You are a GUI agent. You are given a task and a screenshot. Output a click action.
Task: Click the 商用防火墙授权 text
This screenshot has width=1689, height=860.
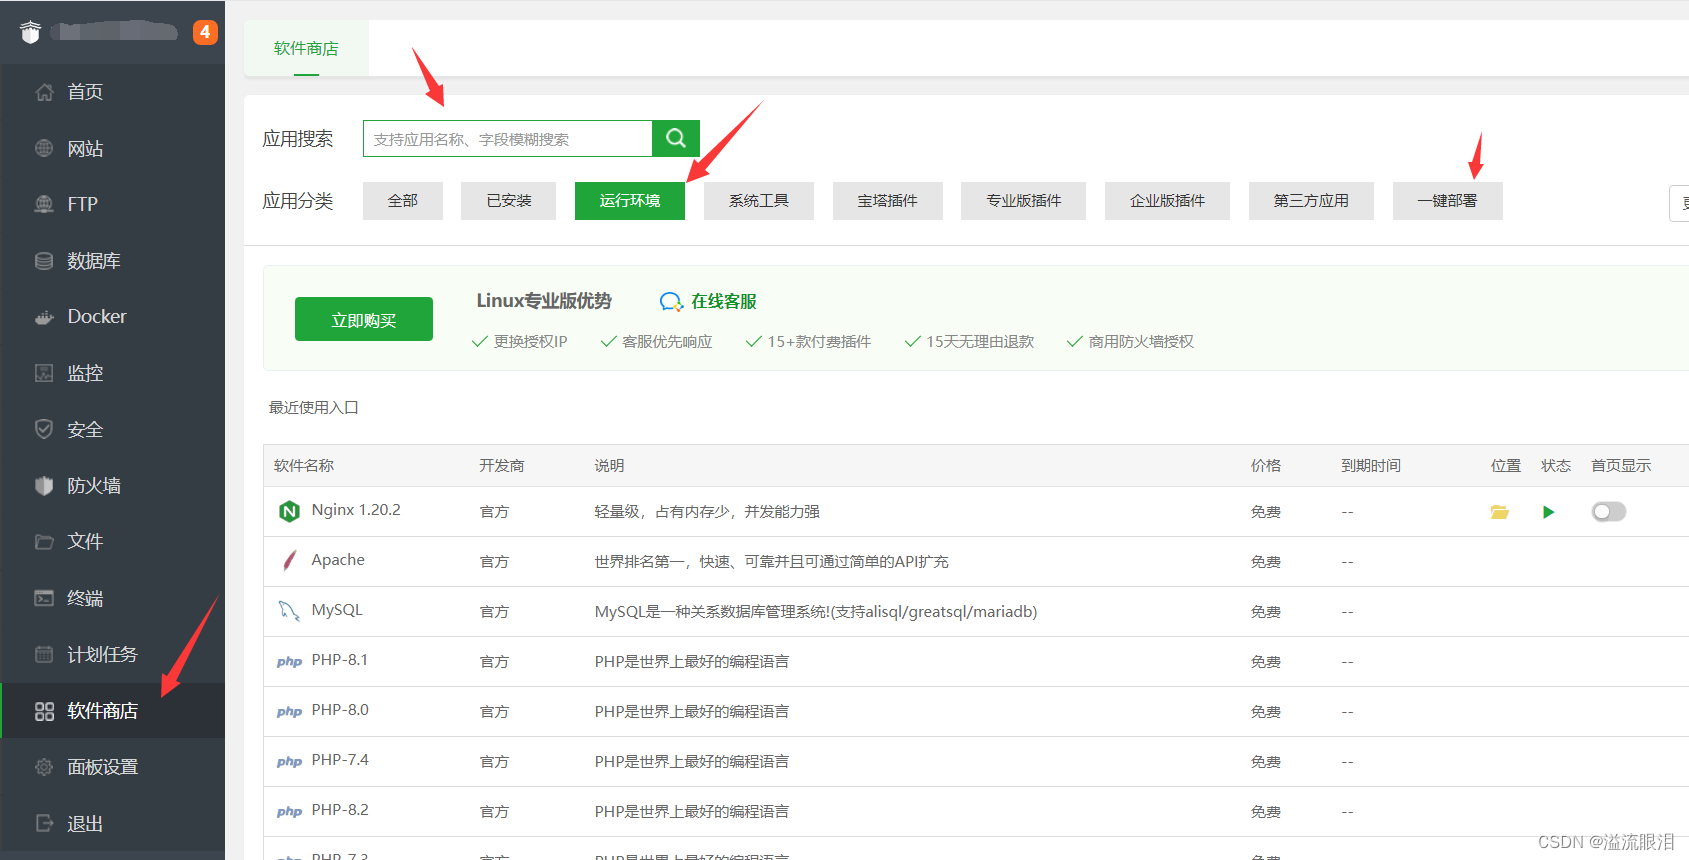pyautogui.click(x=1141, y=342)
